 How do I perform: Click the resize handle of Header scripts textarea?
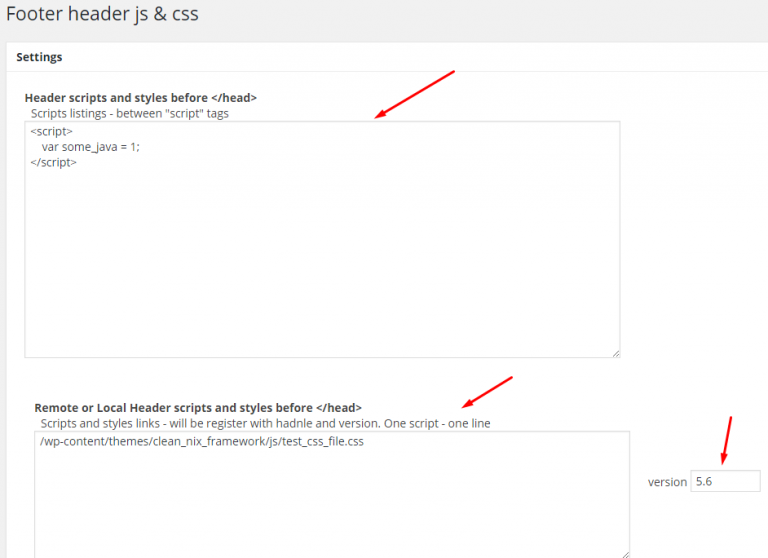616,354
